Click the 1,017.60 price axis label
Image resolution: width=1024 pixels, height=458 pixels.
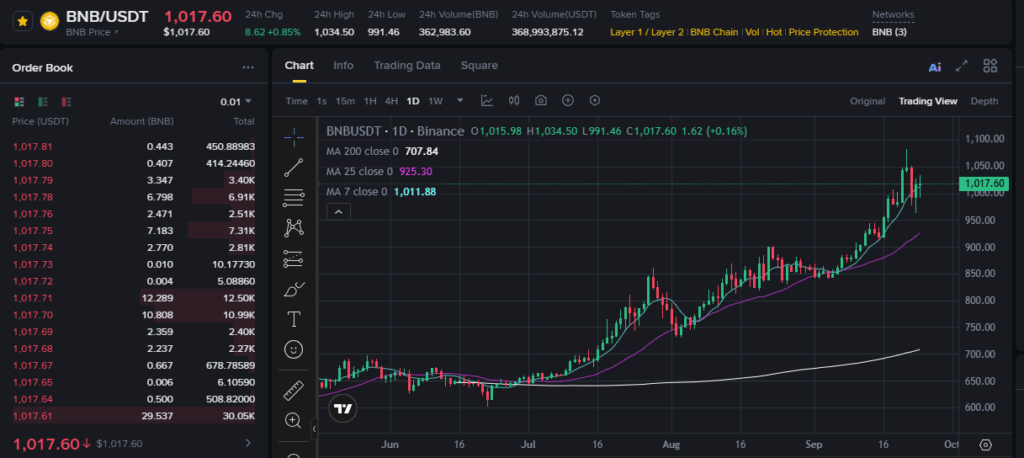pos(982,184)
